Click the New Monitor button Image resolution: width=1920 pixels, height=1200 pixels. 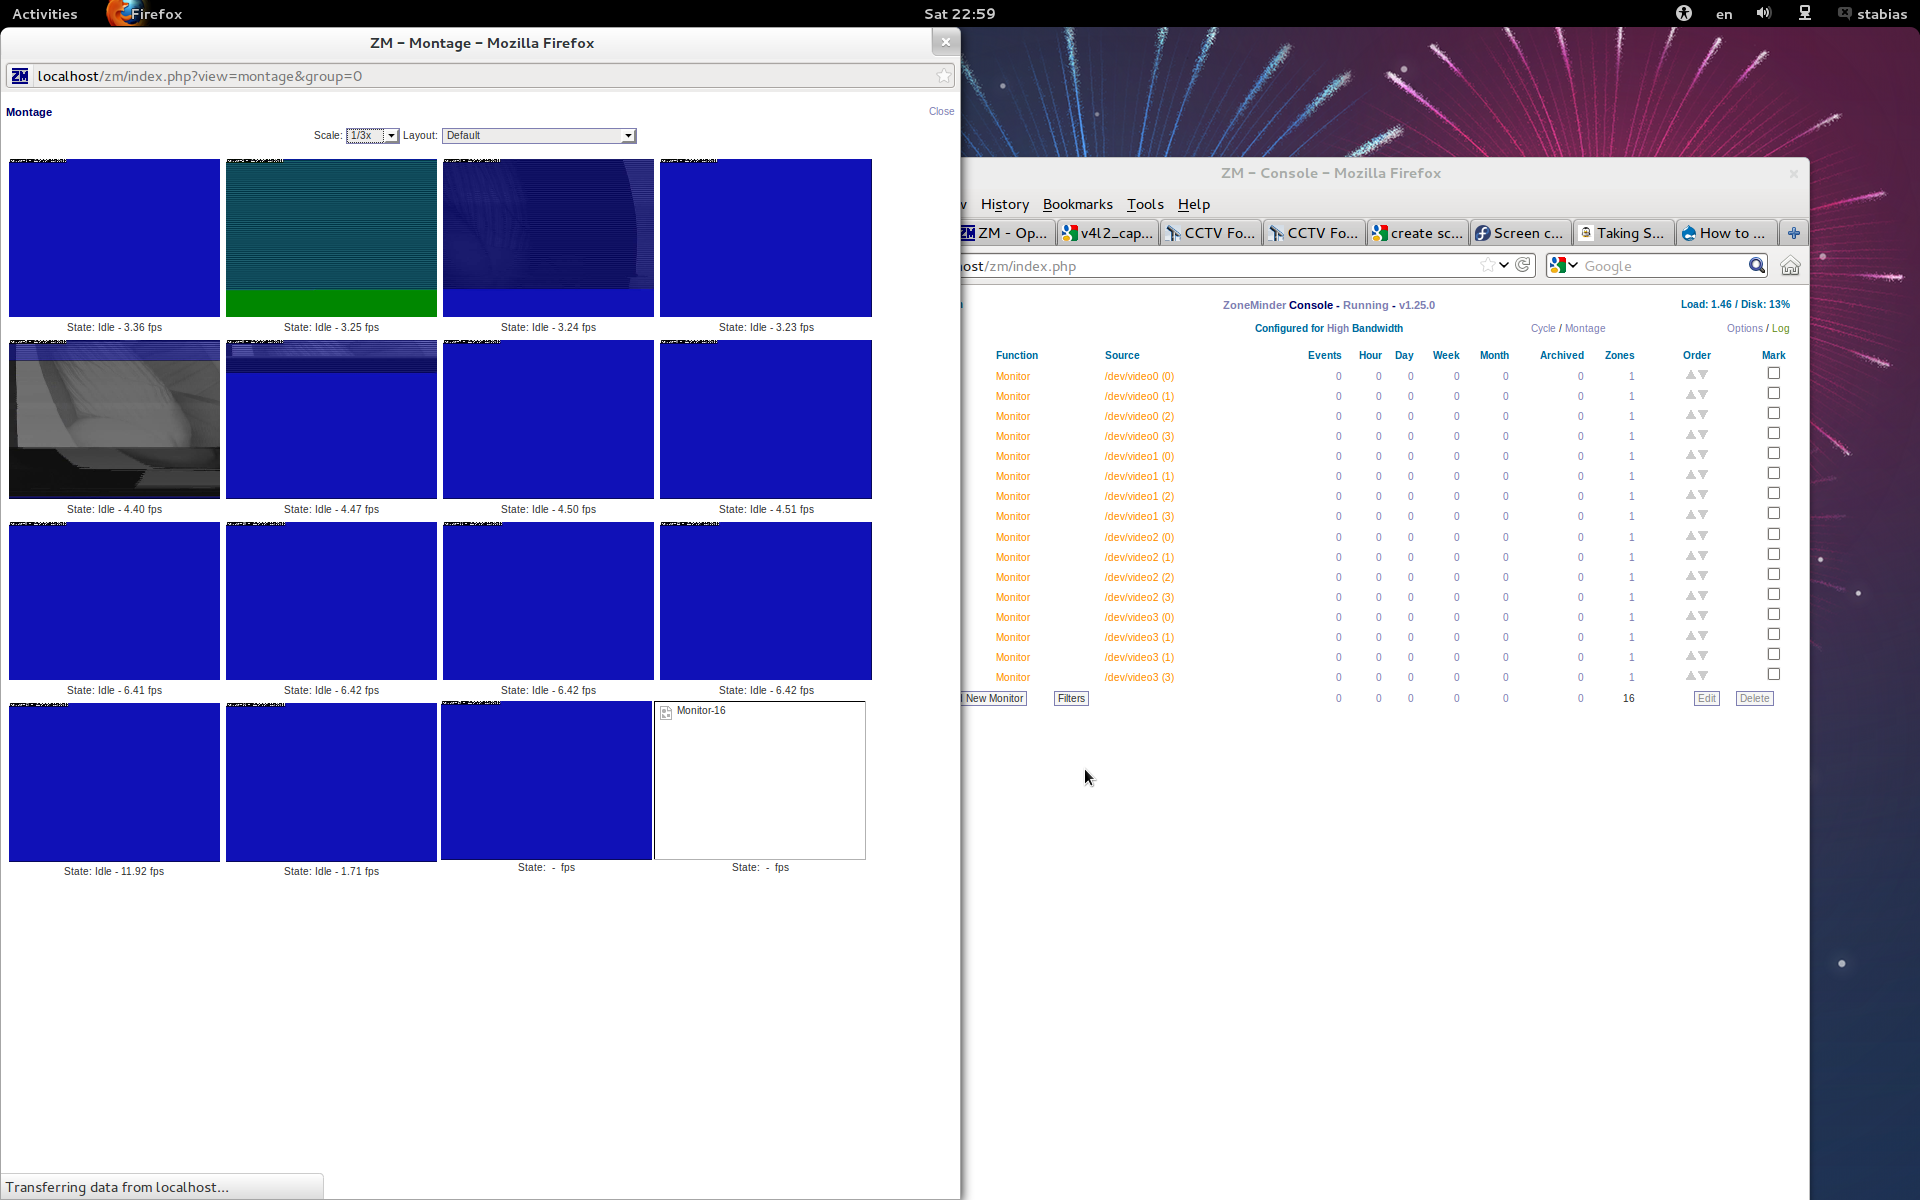pyautogui.click(x=994, y=698)
